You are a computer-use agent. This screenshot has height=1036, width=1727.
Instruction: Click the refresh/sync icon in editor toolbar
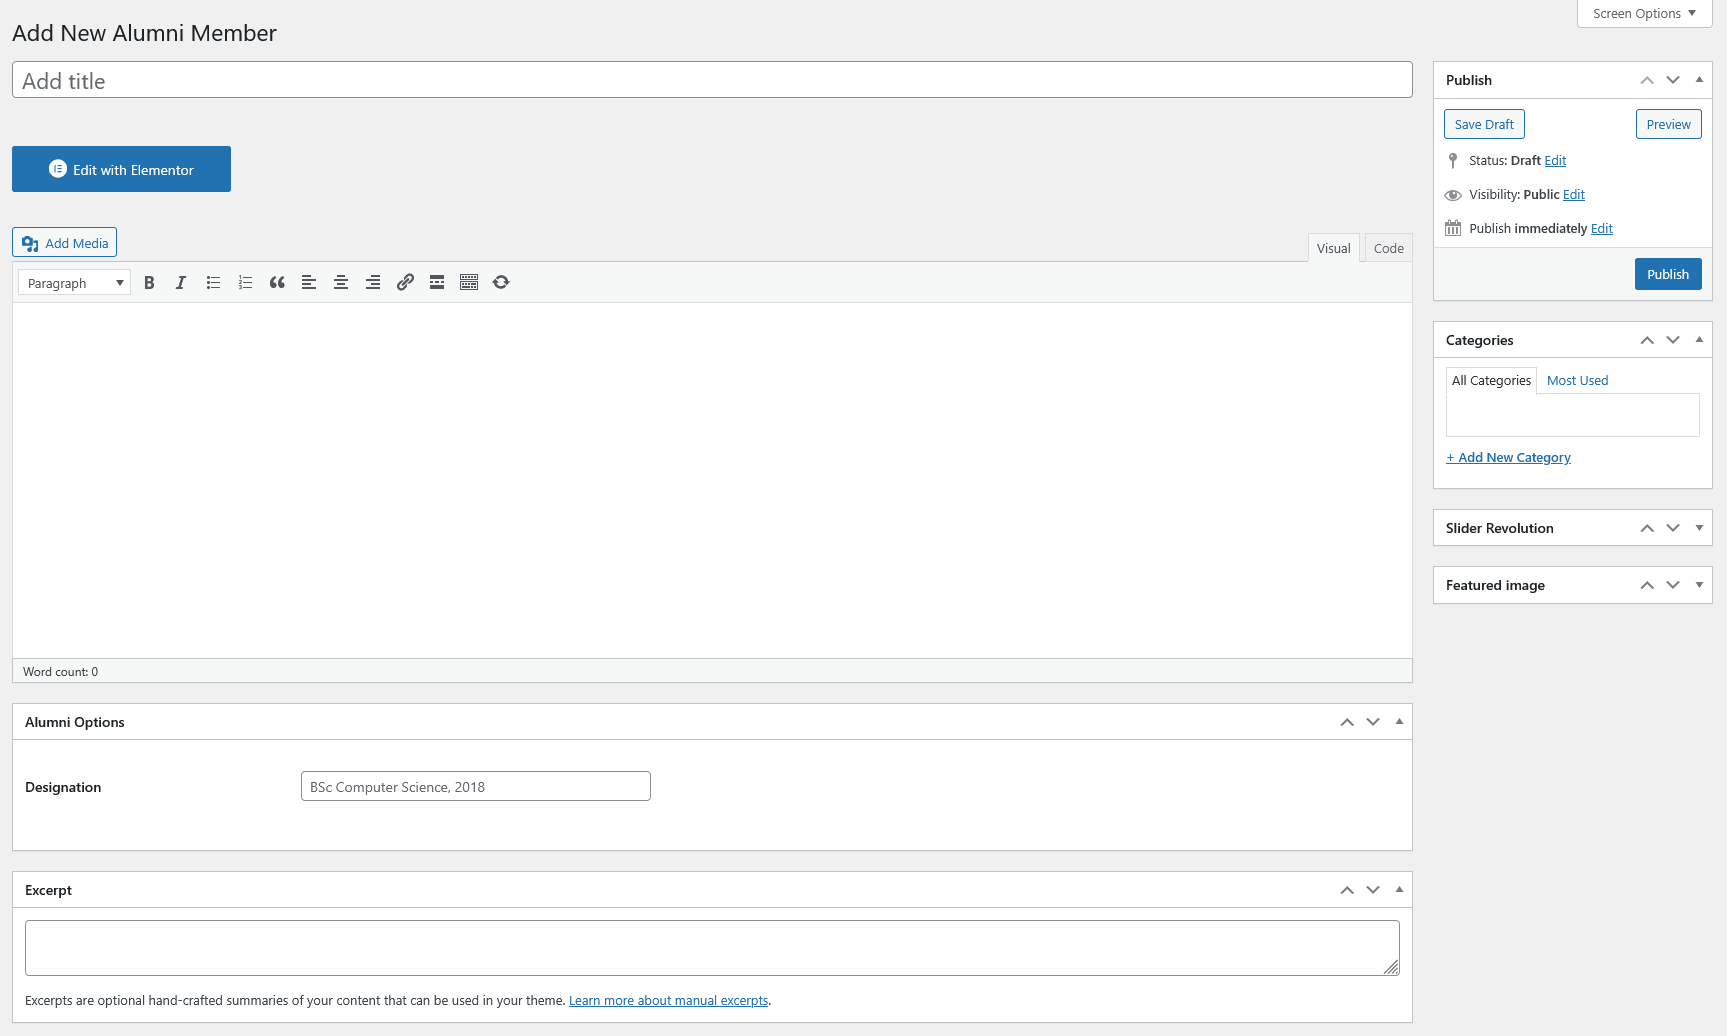tap(501, 283)
